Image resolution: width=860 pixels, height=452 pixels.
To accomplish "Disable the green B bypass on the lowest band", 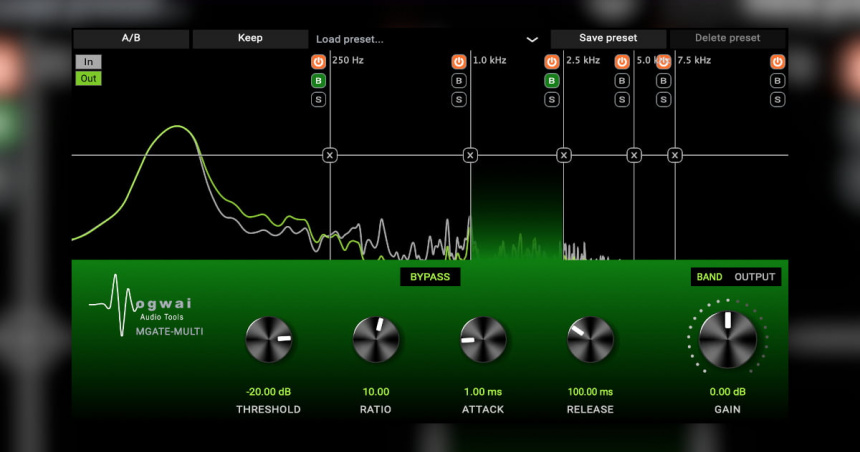I will [318, 81].
